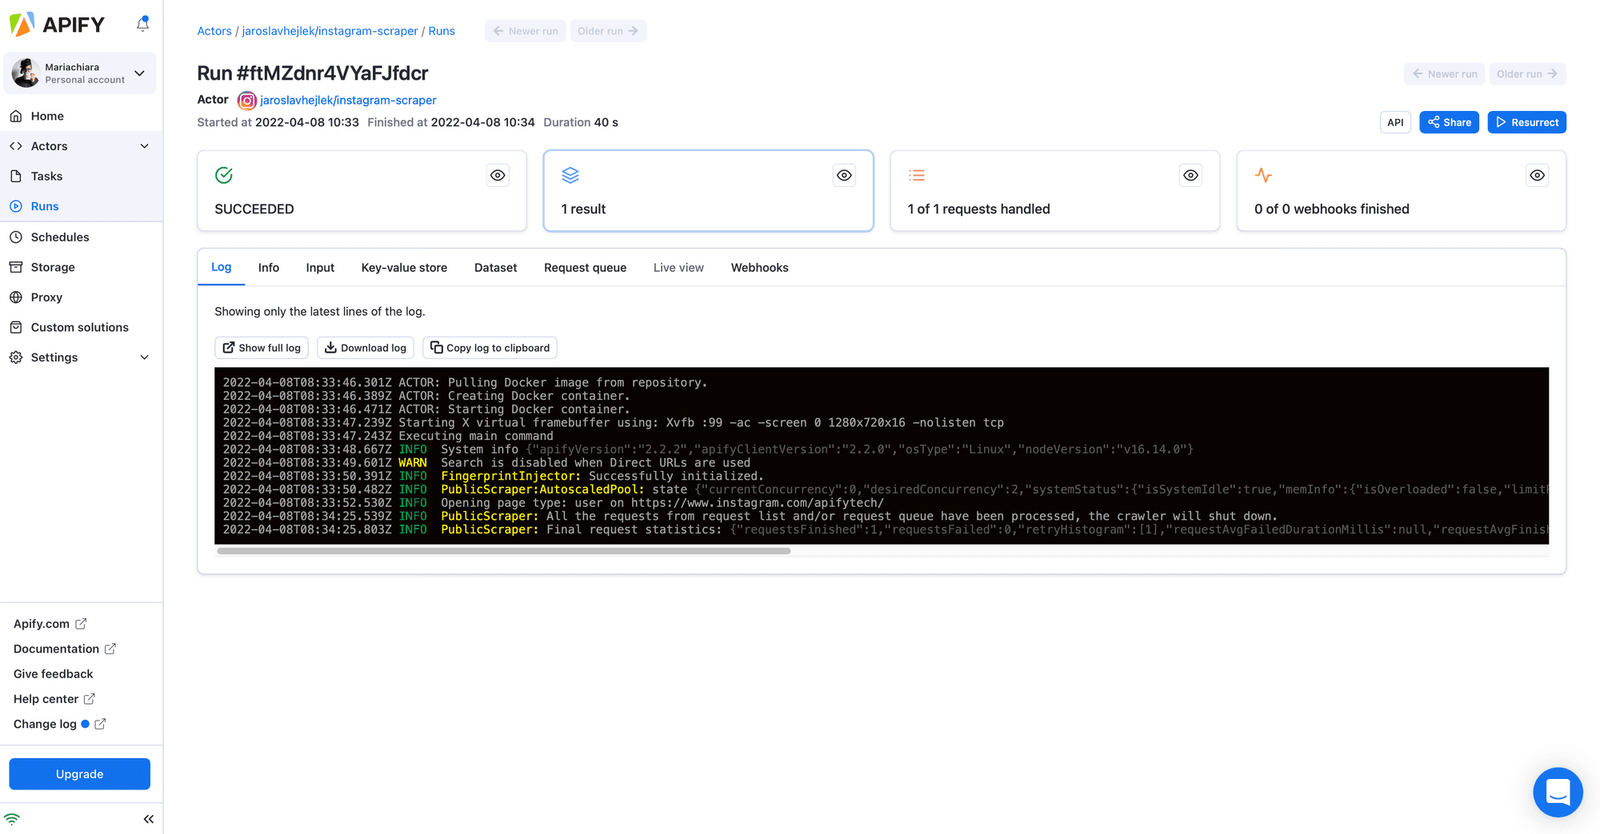The width and height of the screenshot is (1600, 834).
Task: Click the layers icon in result card
Action: click(570, 176)
